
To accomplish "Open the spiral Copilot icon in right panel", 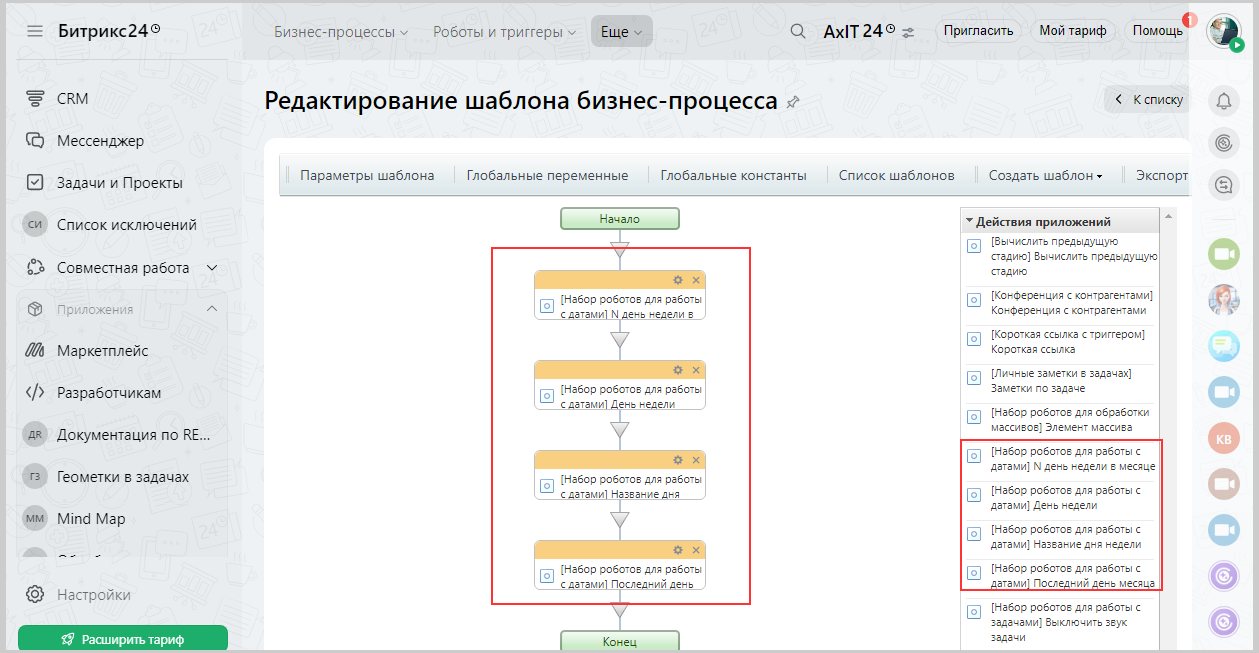I will point(1223,142).
